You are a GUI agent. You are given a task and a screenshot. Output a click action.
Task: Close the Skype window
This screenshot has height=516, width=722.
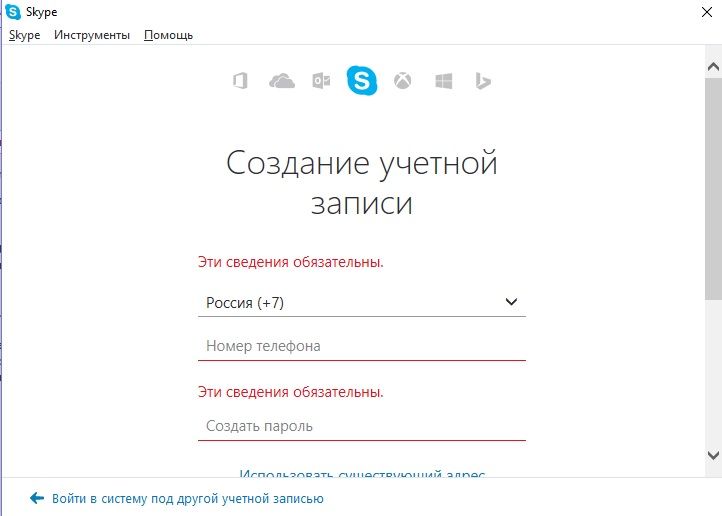coord(707,12)
